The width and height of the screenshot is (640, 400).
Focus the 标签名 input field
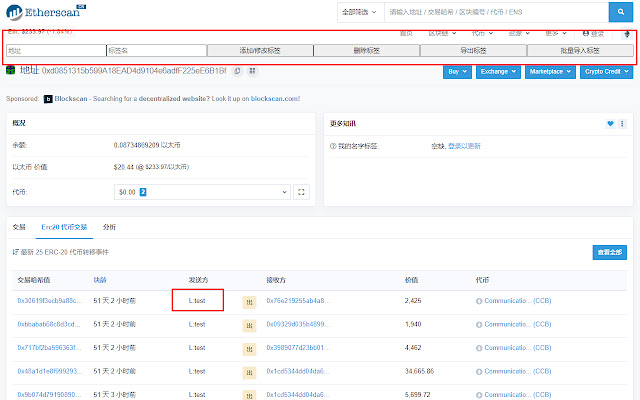(156, 51)
